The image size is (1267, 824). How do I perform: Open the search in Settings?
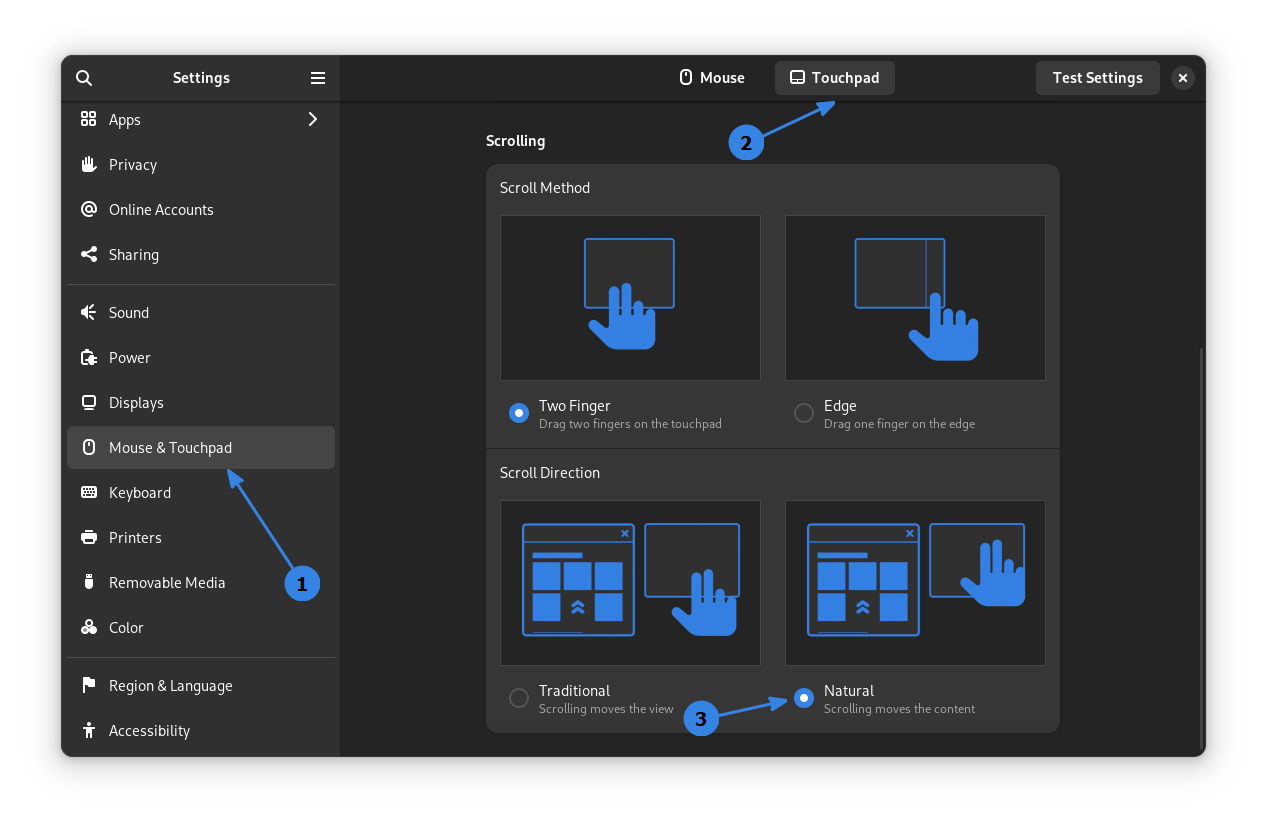[x=84, y=77]
